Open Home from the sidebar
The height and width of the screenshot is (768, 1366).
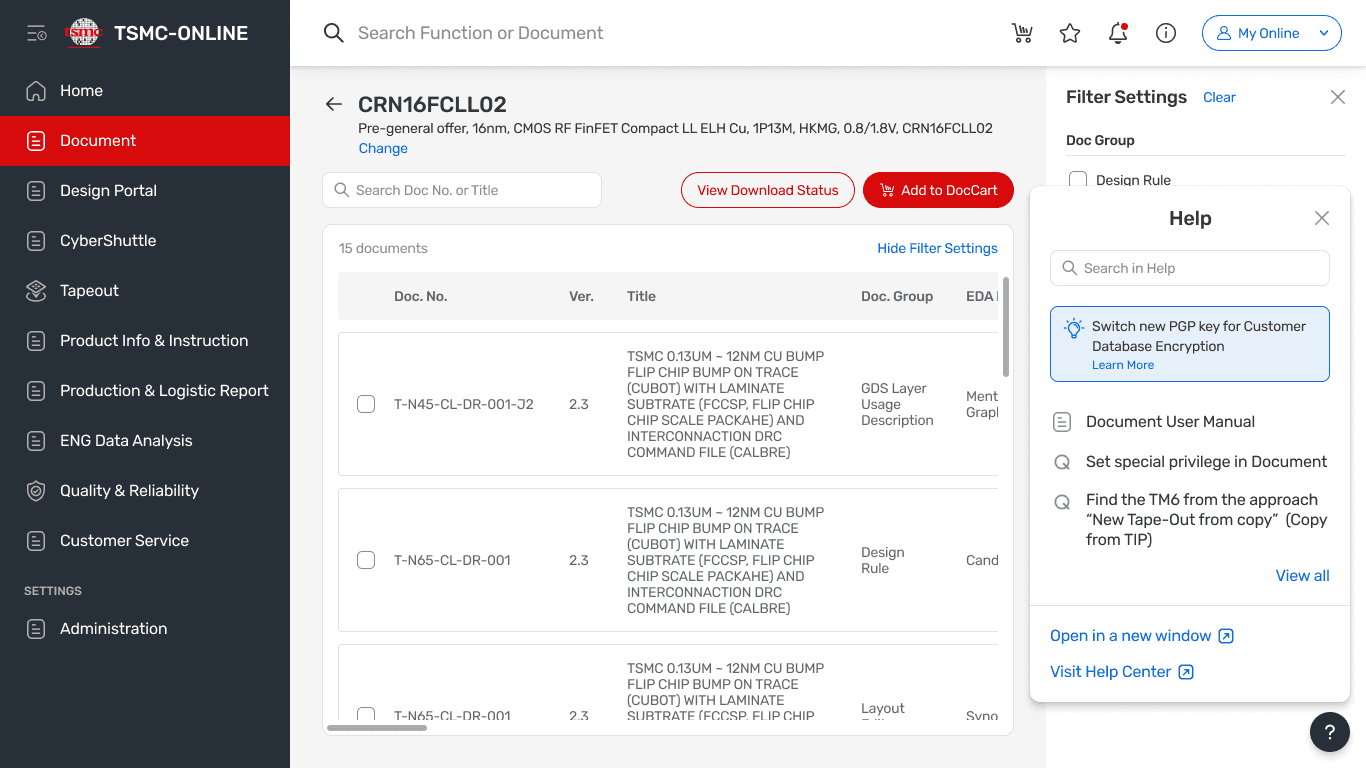pos(145,91)
